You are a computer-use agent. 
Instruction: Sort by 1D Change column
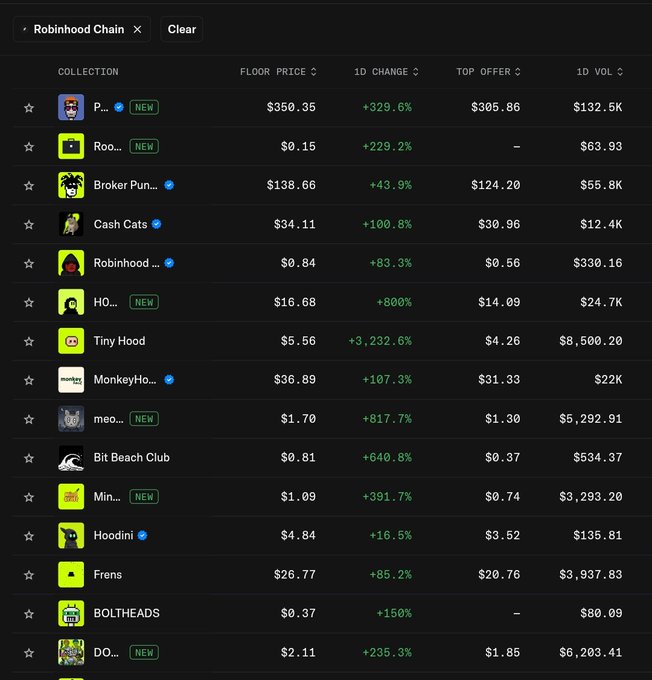[386, 72]
